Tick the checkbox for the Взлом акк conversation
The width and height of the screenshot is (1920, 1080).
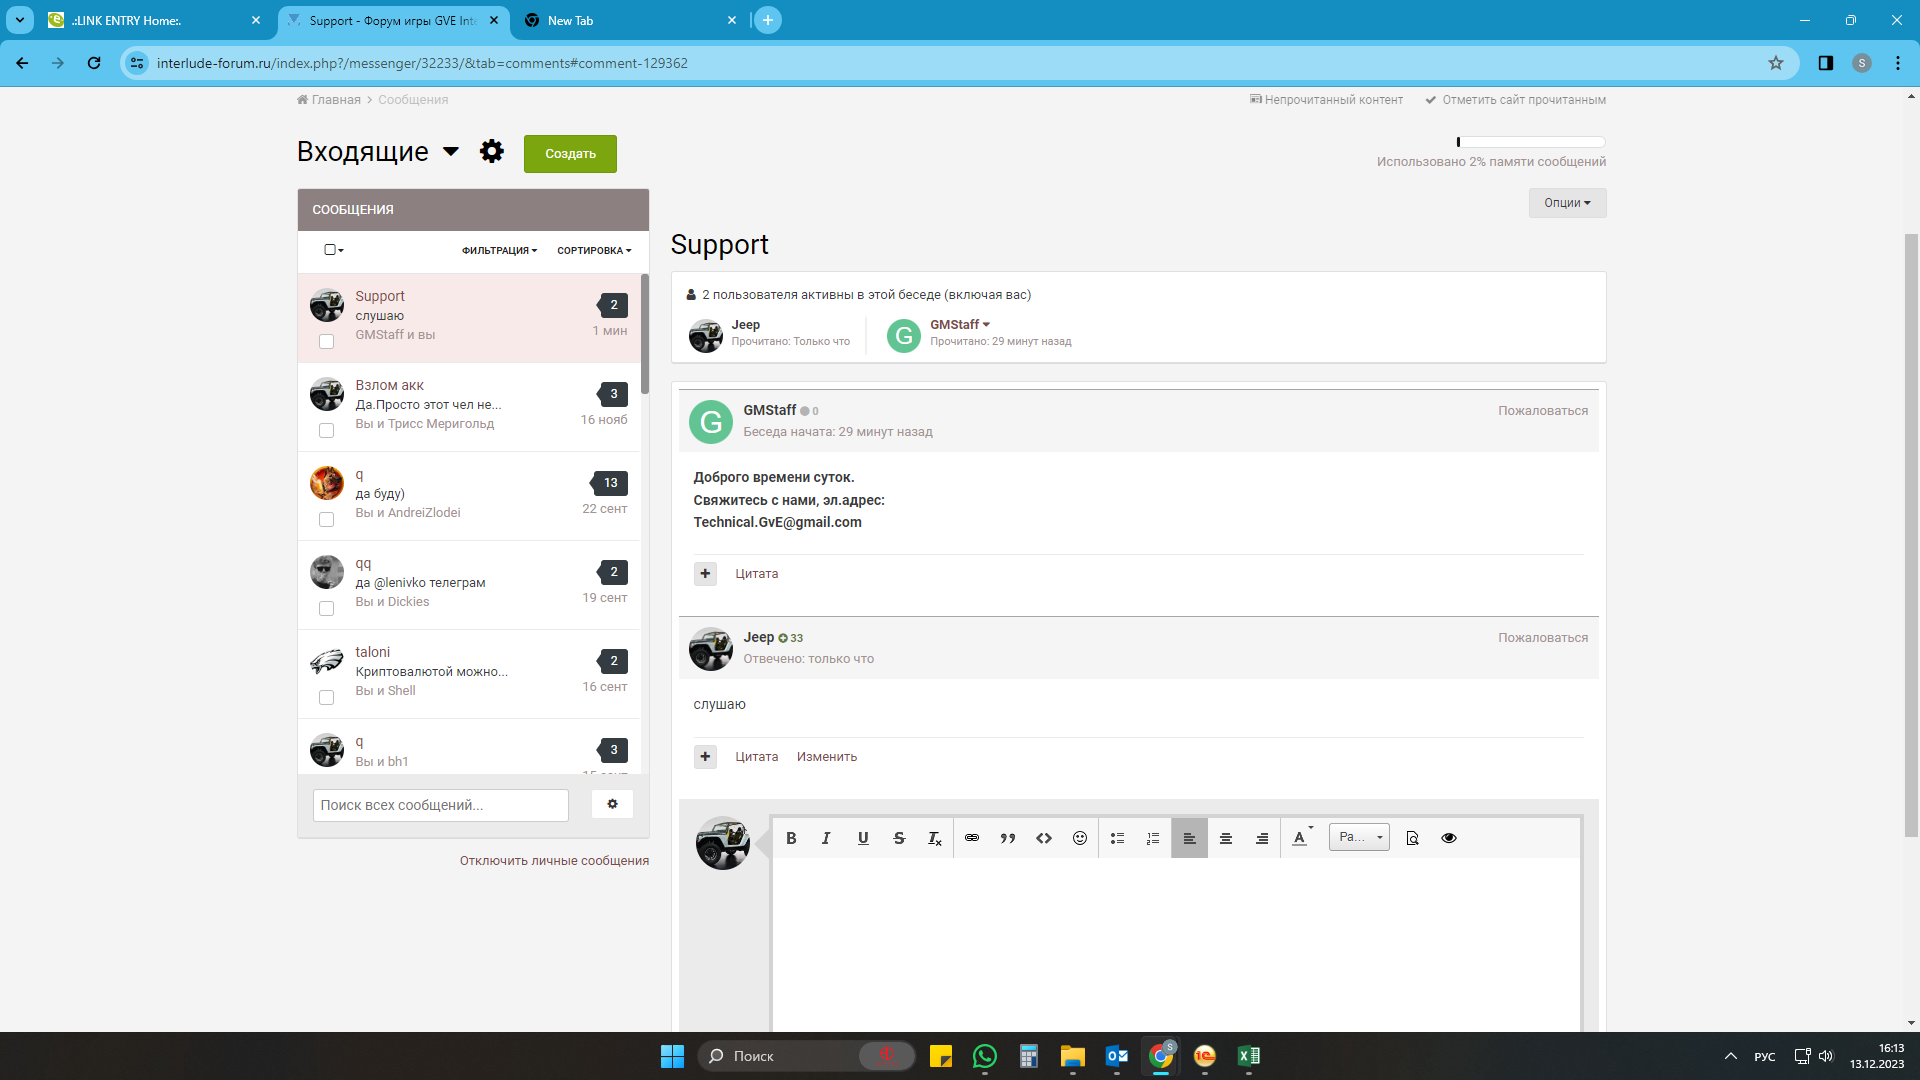point(326,431)
